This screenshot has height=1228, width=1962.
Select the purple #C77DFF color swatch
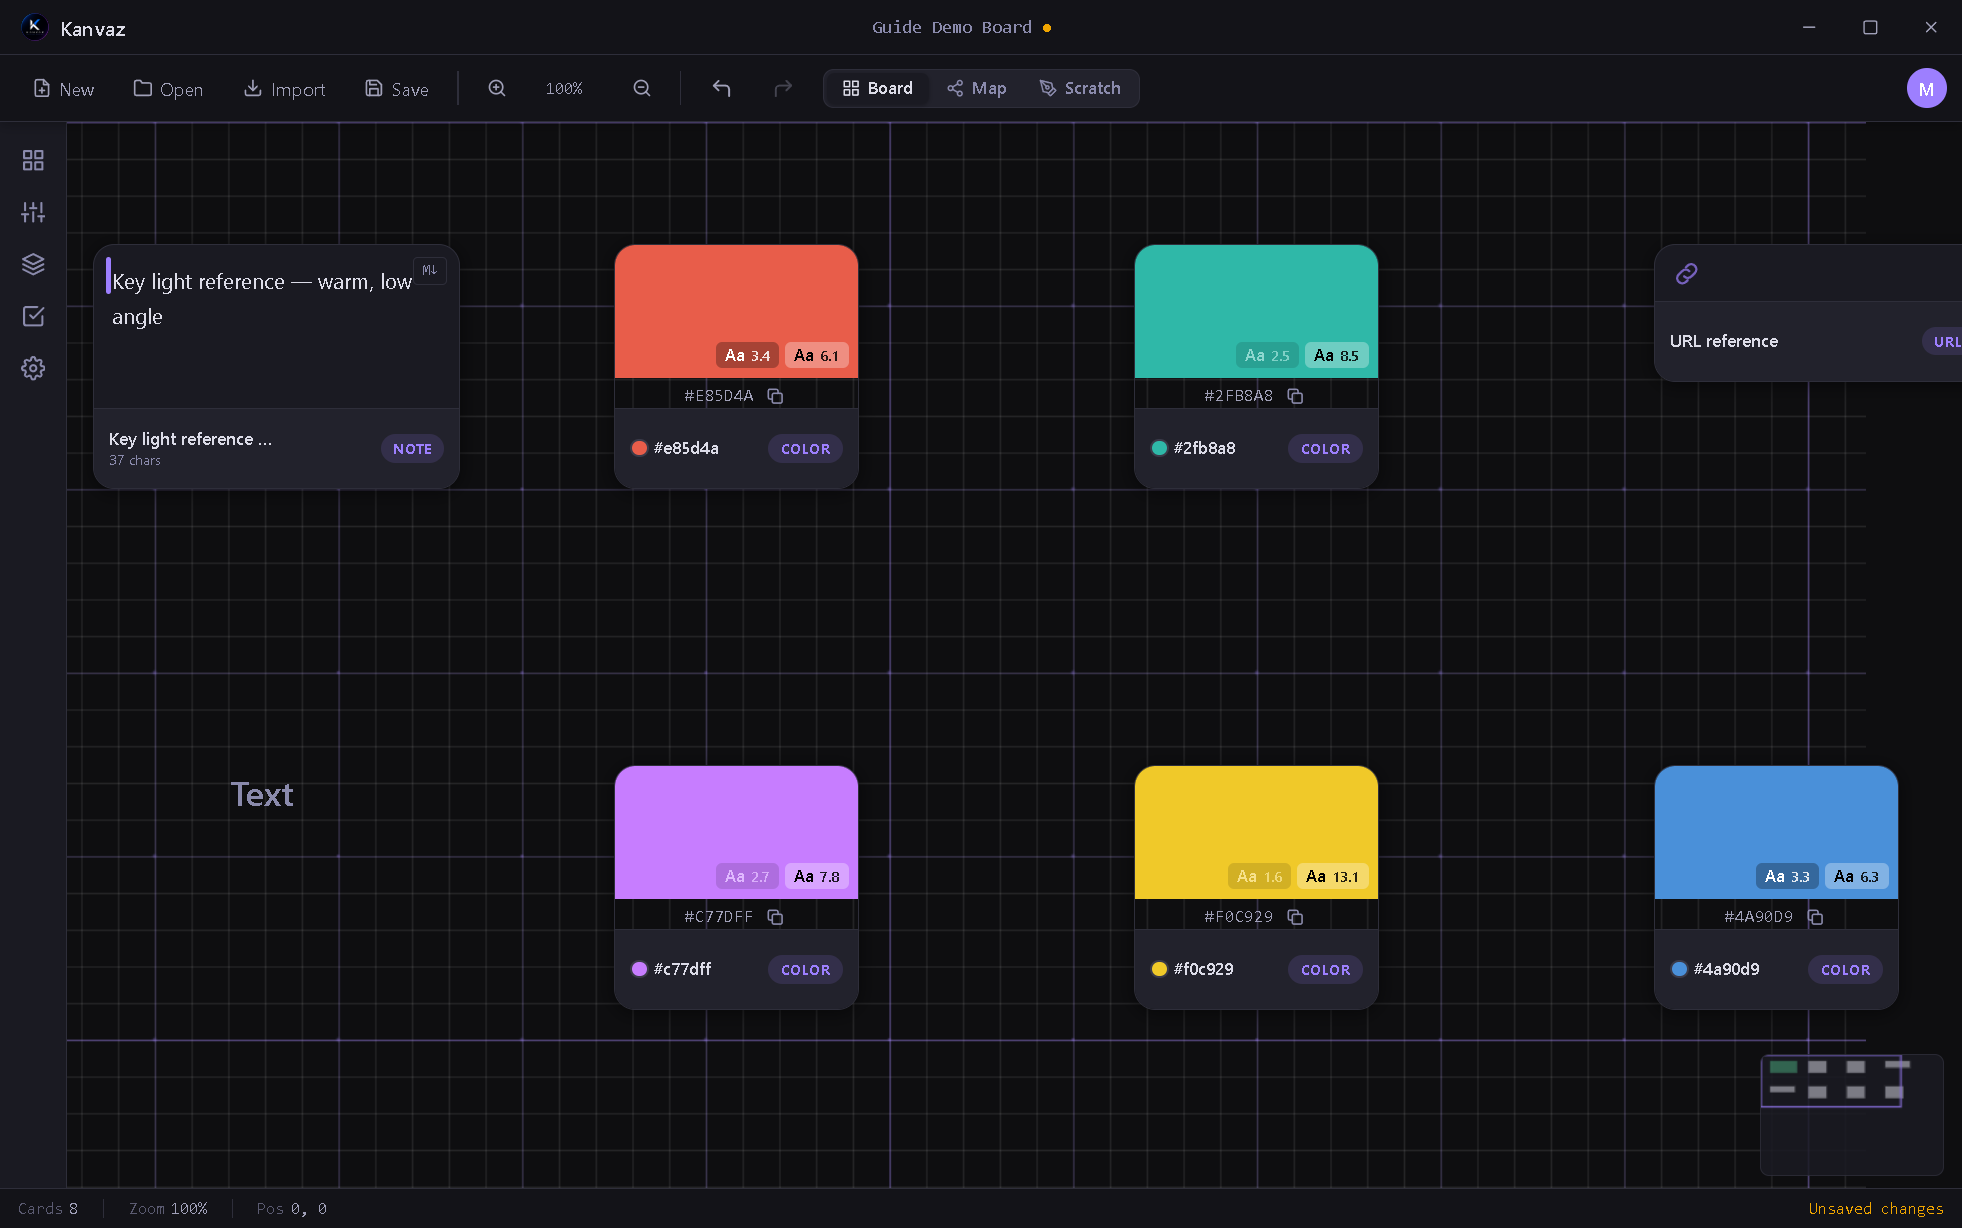[x=736, y=832]
